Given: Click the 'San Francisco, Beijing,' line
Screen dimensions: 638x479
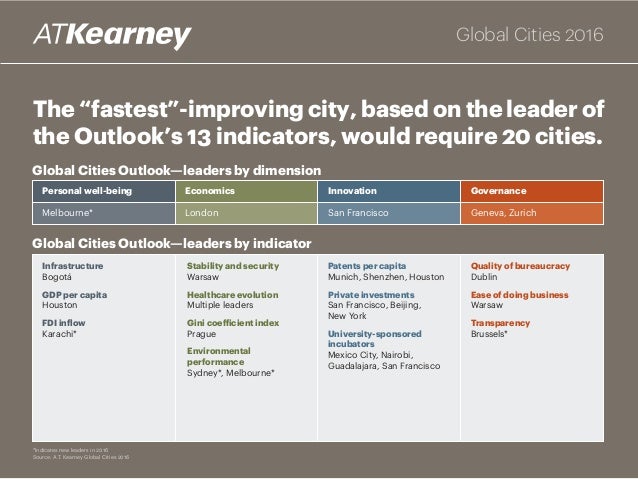Looking at the screenshot, I should coord(374,306).
